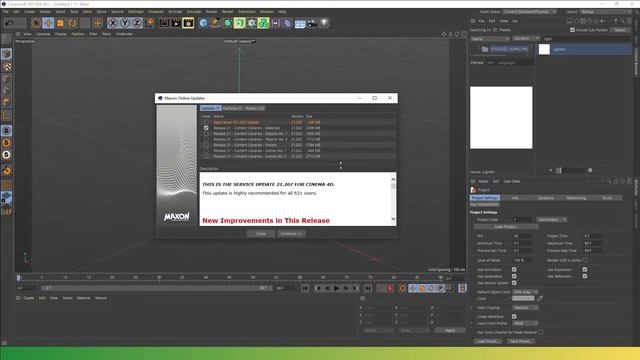Click the Scale Project button
The height and width of the screenshot is (360, 640).
(506, 227)
